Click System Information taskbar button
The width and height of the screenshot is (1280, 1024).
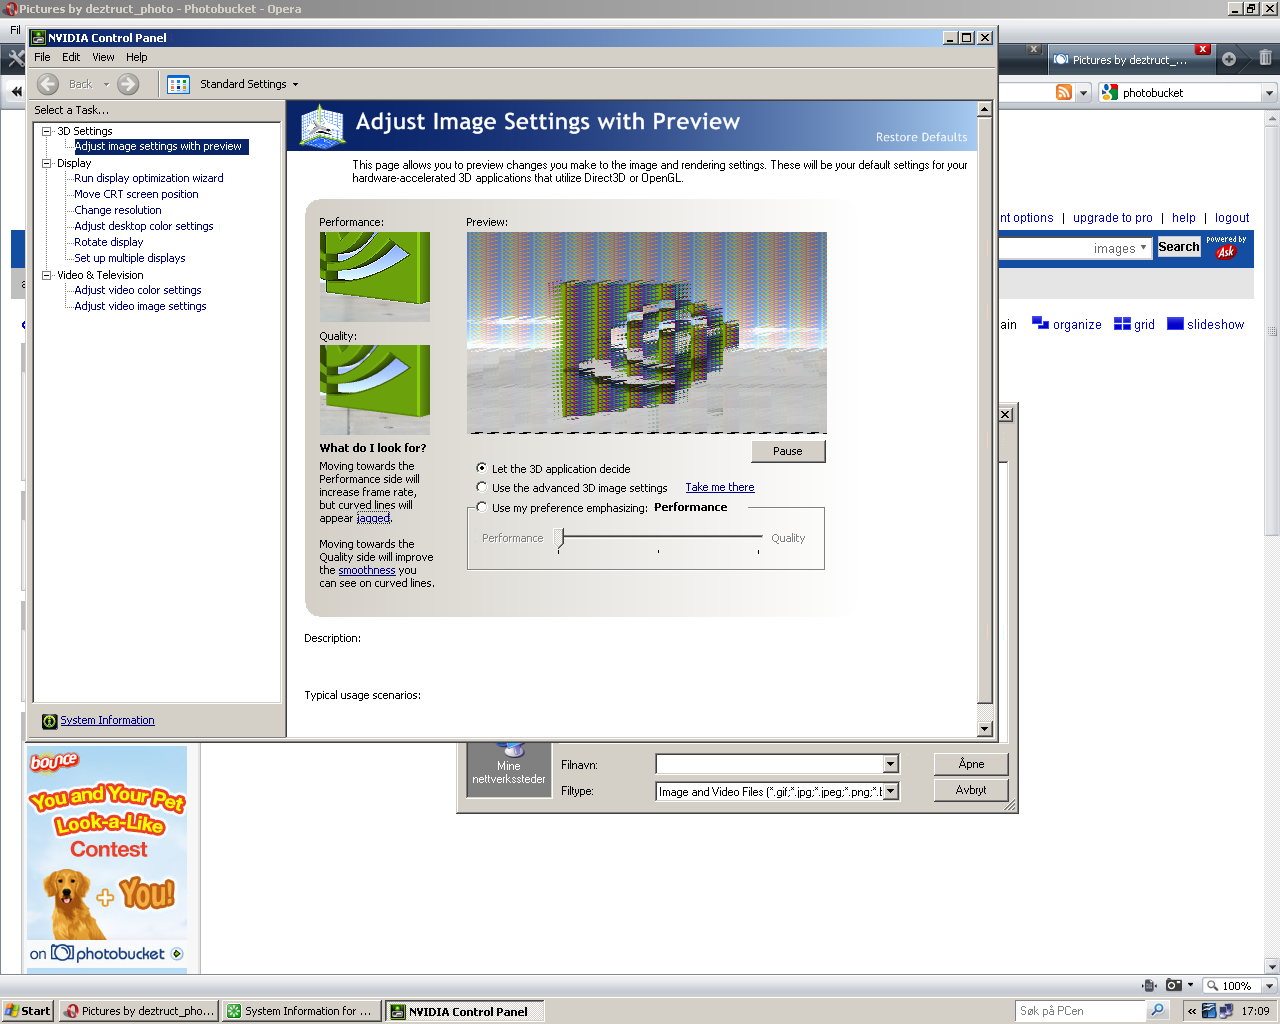[302, 1011]
